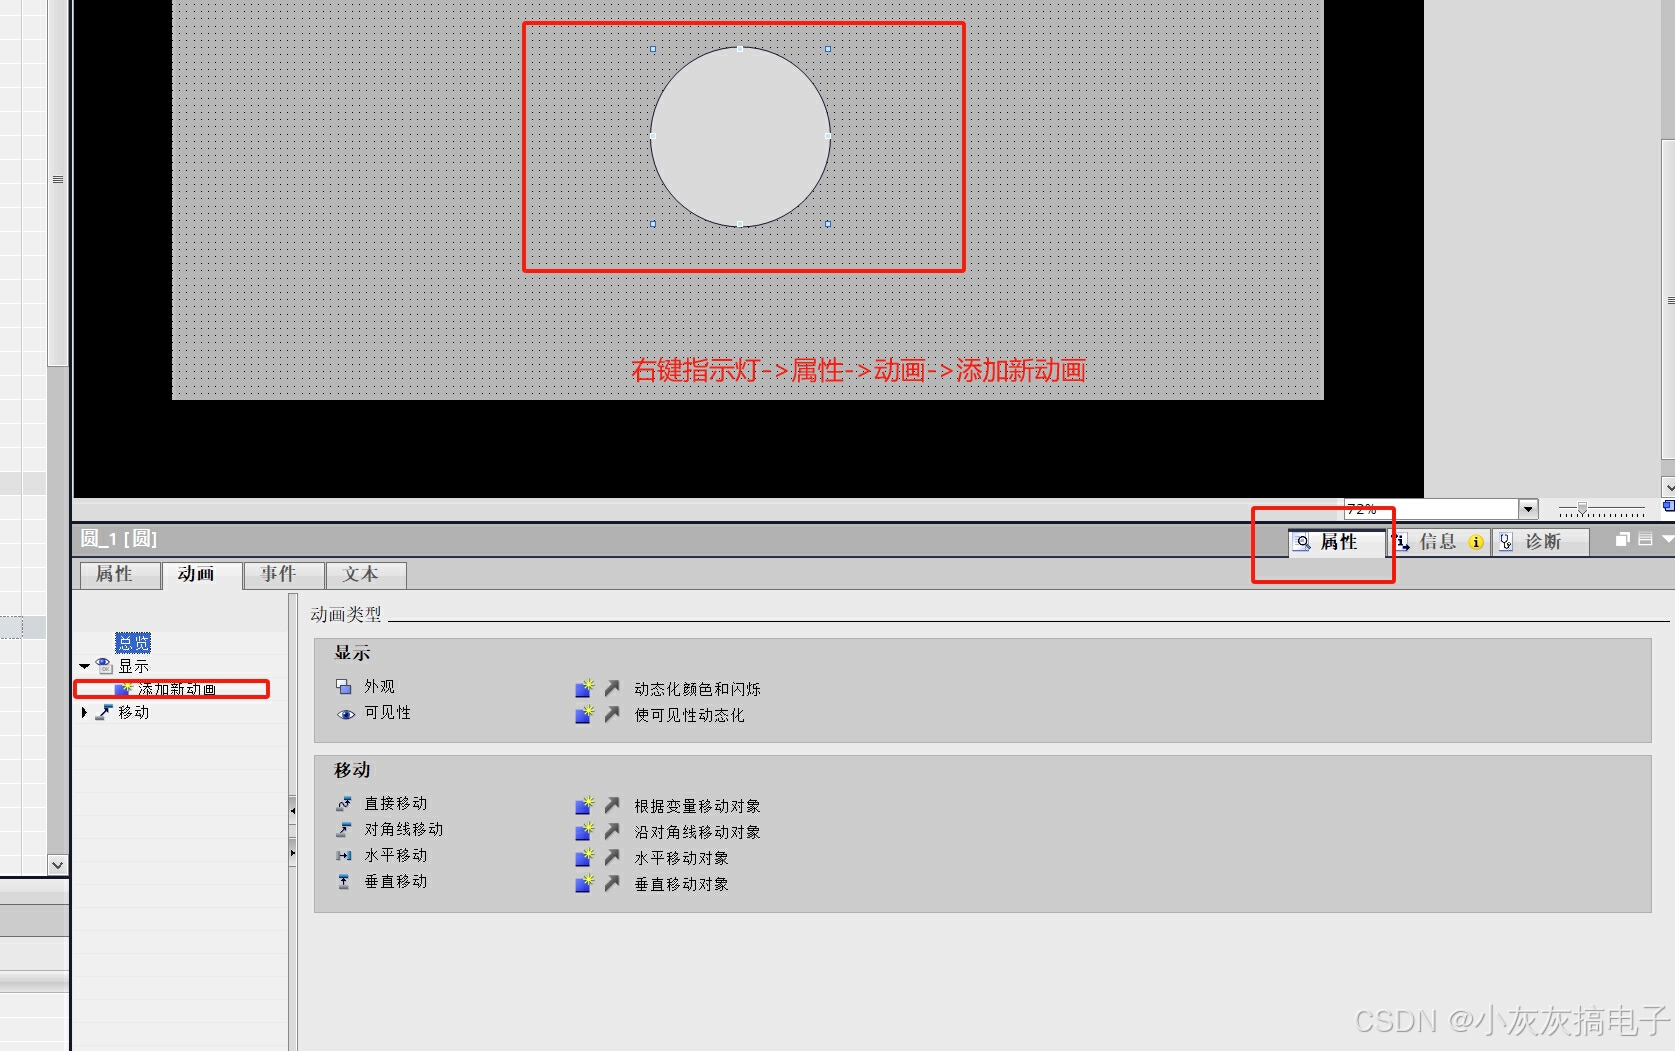Click new-animation icon beside 使可见性动态化
This screenshot has height=1051, width=1675.
point(585,714)
